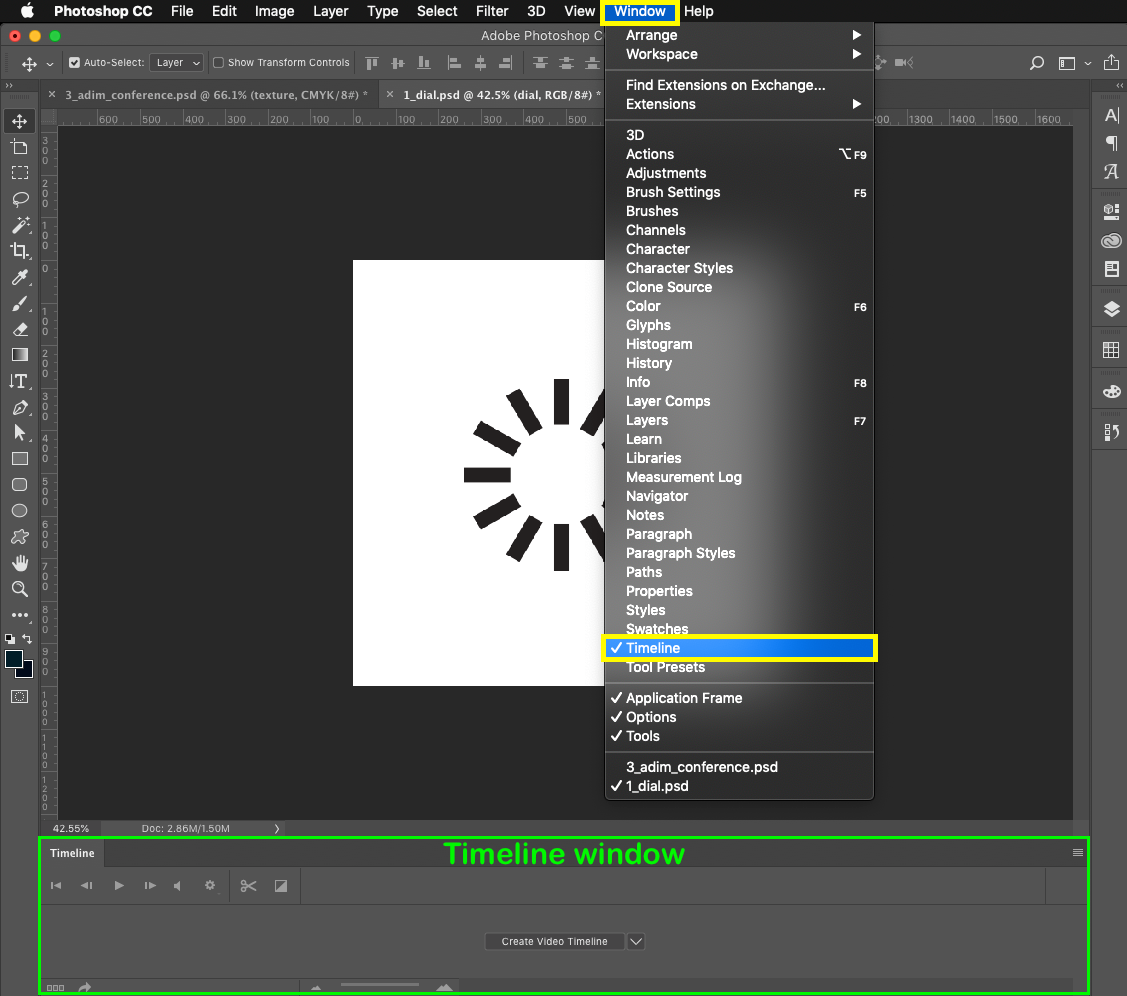Step to the next frame
This screenshot has height=996, width=1127.
tap(150, 886)
